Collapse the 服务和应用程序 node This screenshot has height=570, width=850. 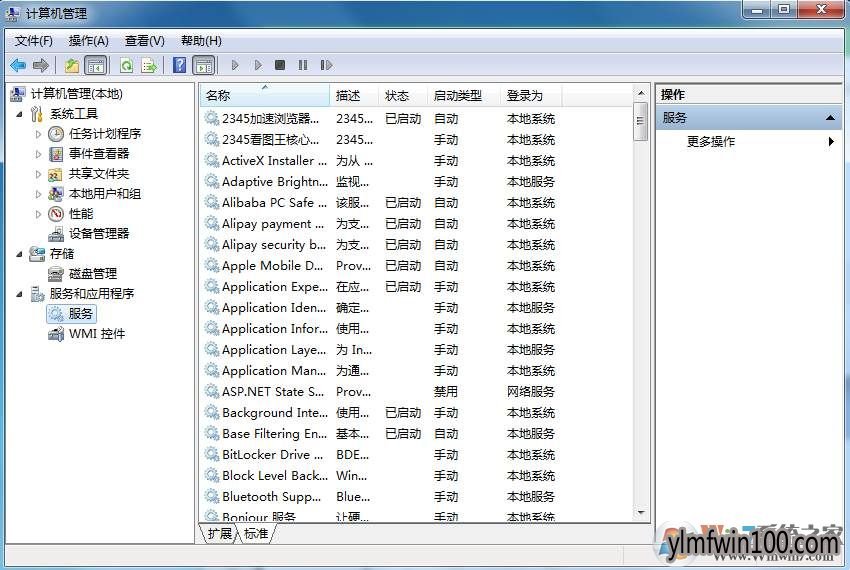click(x=20, y=294)
